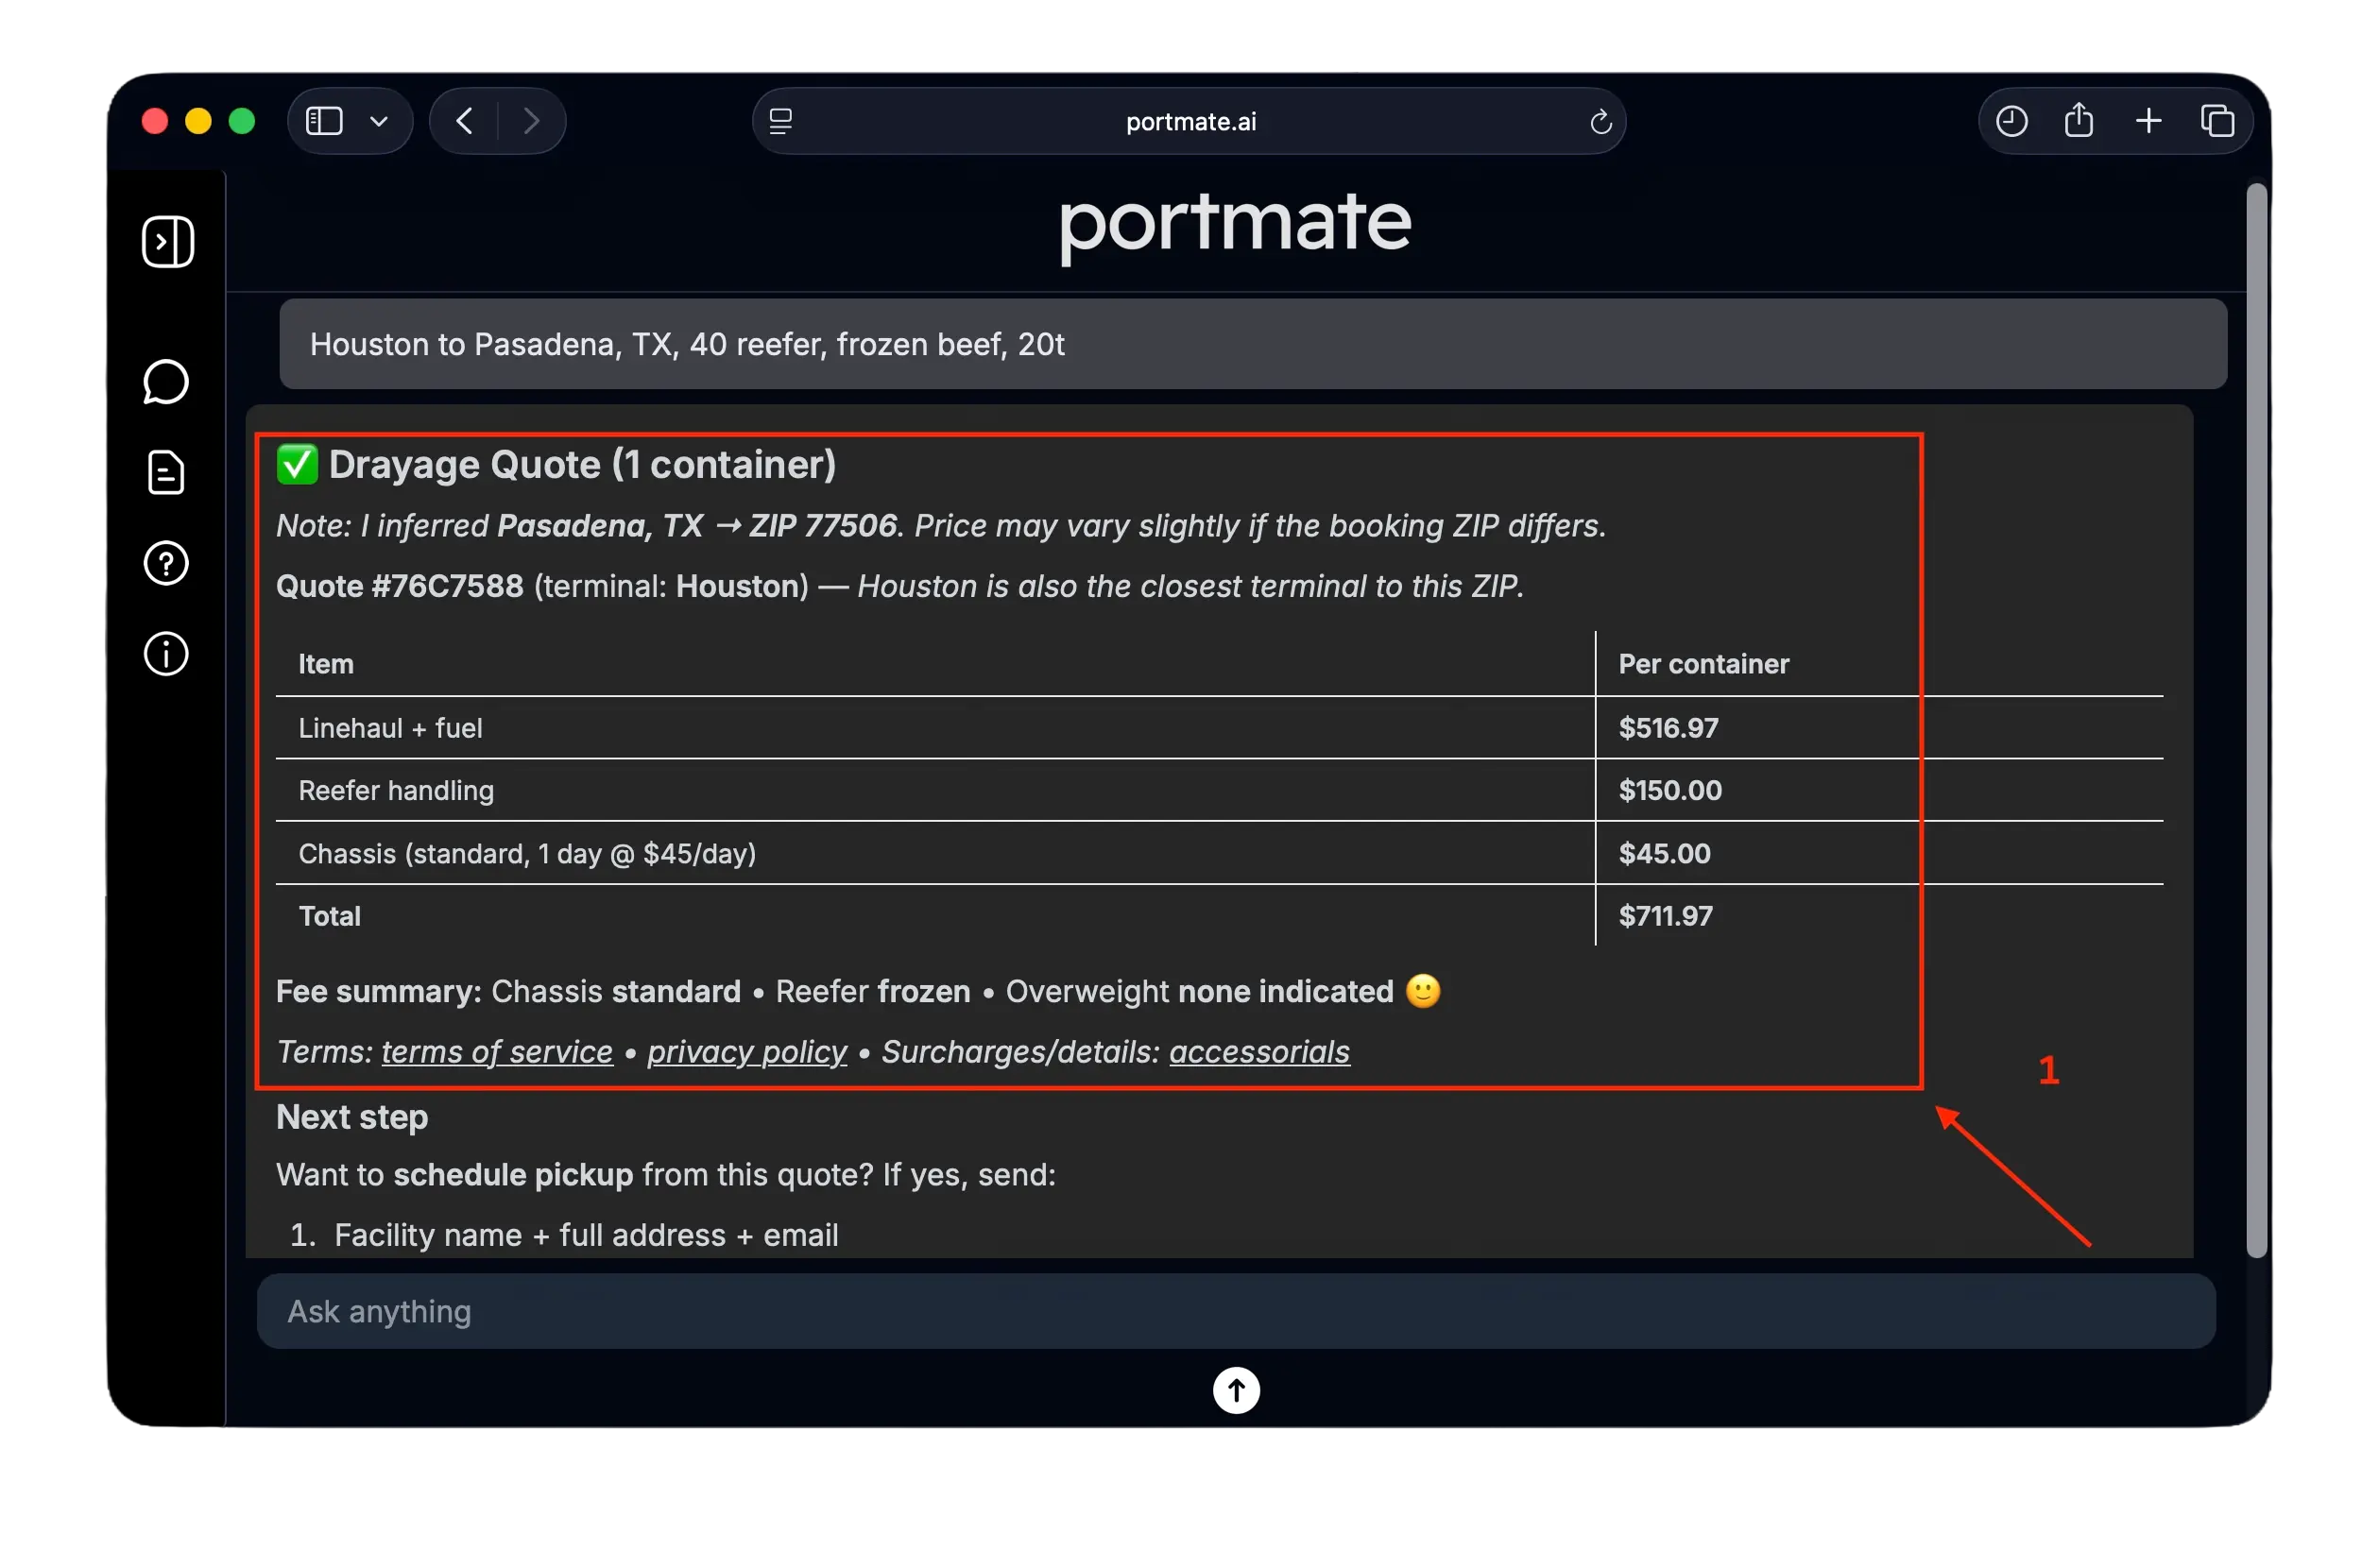Click the Linehaul + fuel row label
Viewport: 2379px width, 1568px height.
click(x=390, y=727)
